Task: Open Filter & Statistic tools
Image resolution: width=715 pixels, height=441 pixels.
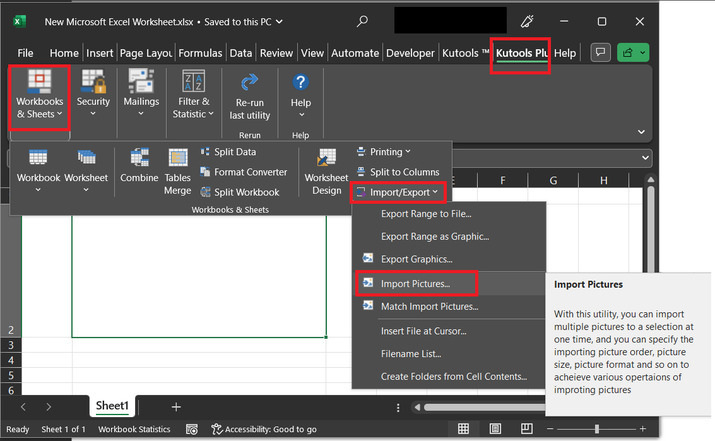Action: [x=193, y=94]
